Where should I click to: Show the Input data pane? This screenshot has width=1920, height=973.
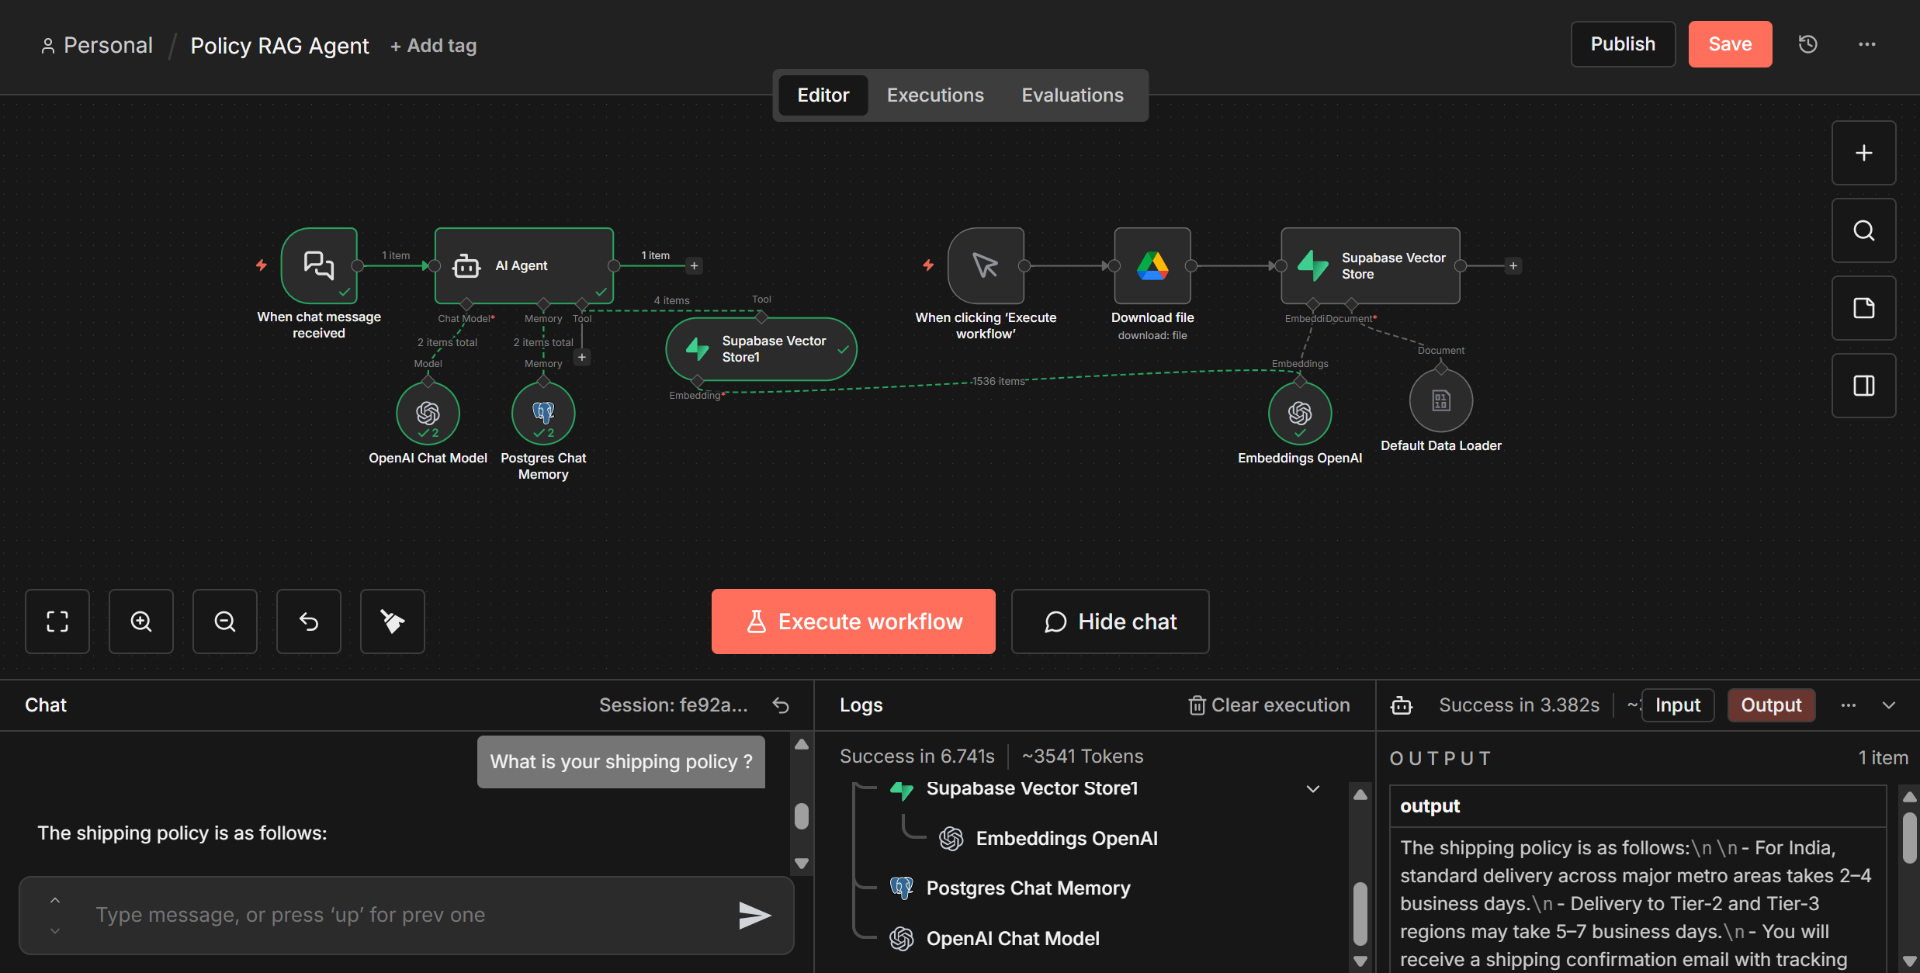(x=1677, y=705)
